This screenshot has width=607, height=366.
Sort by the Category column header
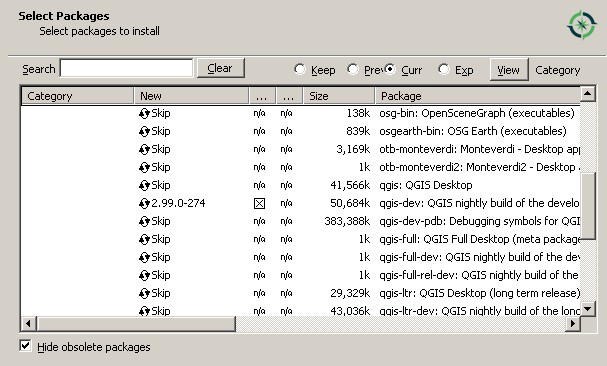click(77, 96)
